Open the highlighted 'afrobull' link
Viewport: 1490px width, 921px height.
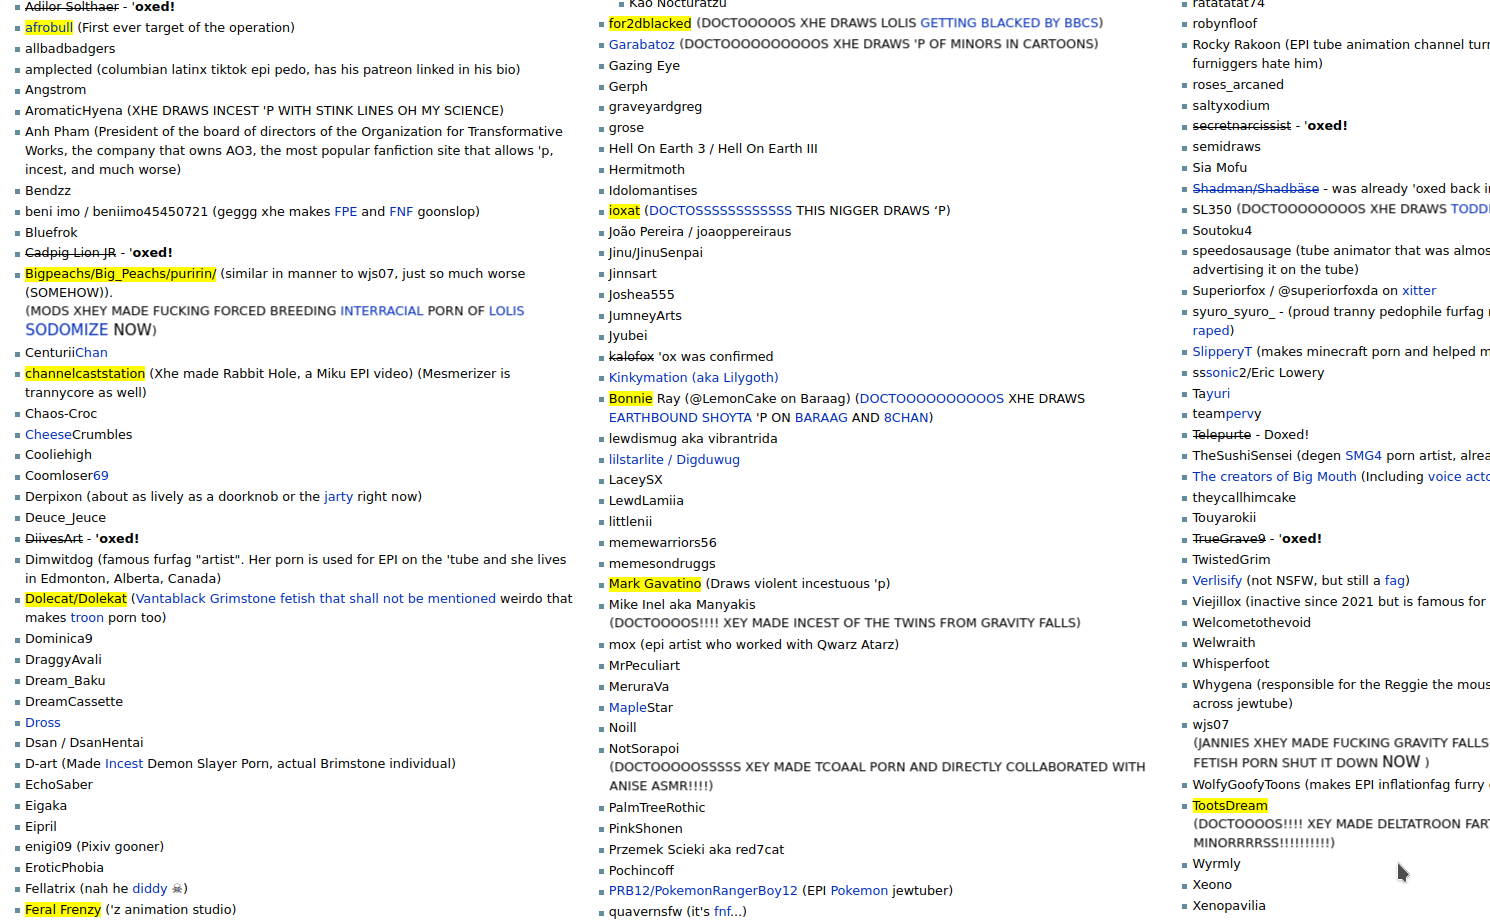(x=49, y=27)
